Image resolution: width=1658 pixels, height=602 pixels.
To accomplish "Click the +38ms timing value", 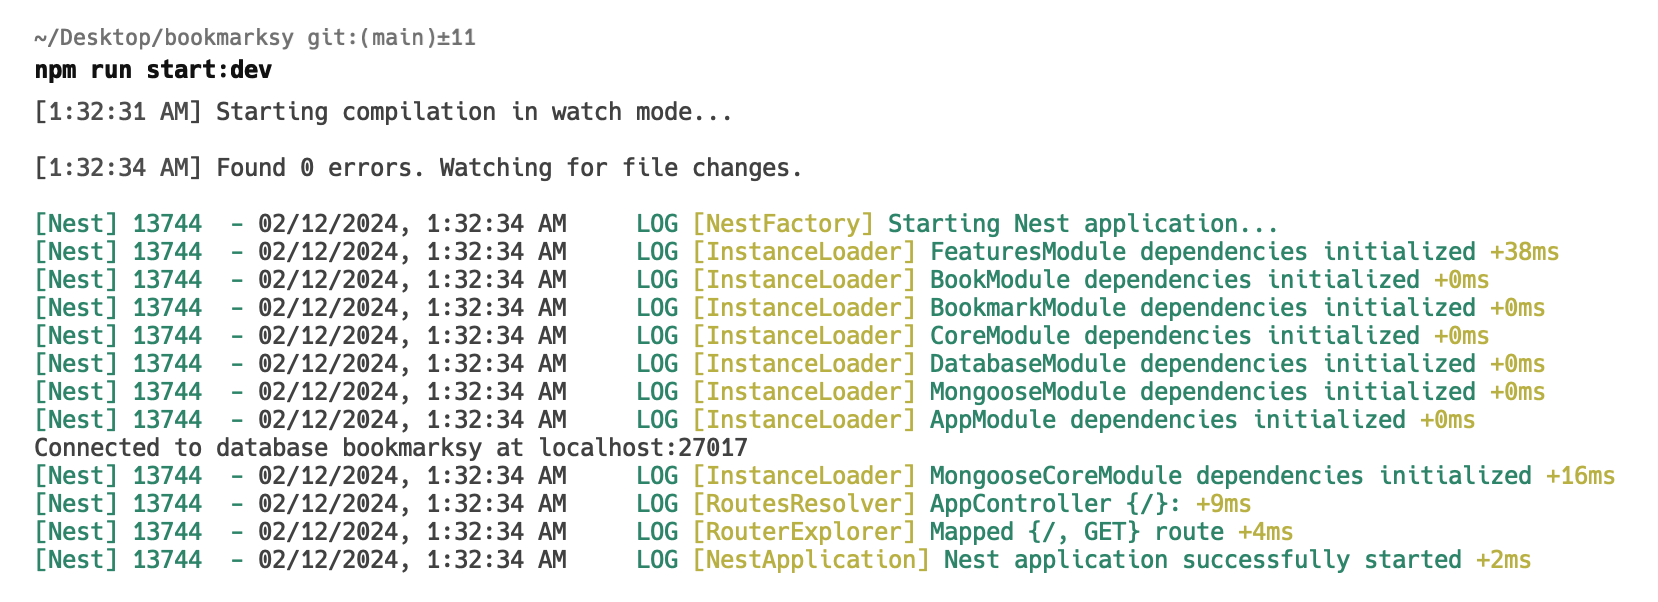I will pos(1523,252).
